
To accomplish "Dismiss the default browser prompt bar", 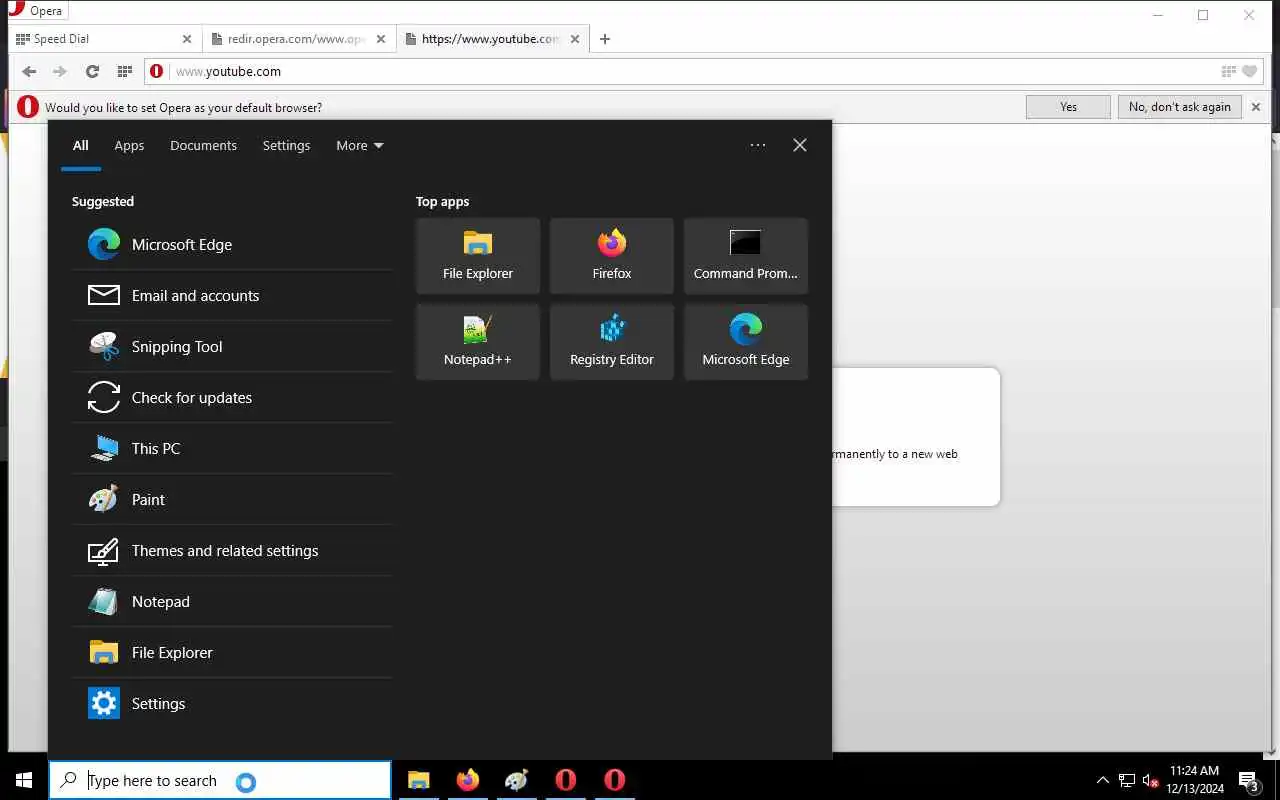I will tap(1256, 107).
